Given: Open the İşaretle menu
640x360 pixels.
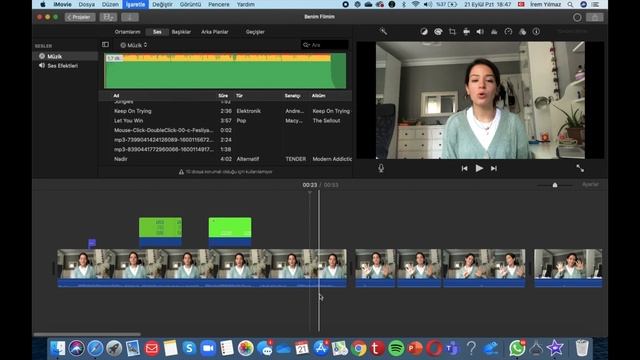Looking at the screenshot, I should click(x=136, y=4).
